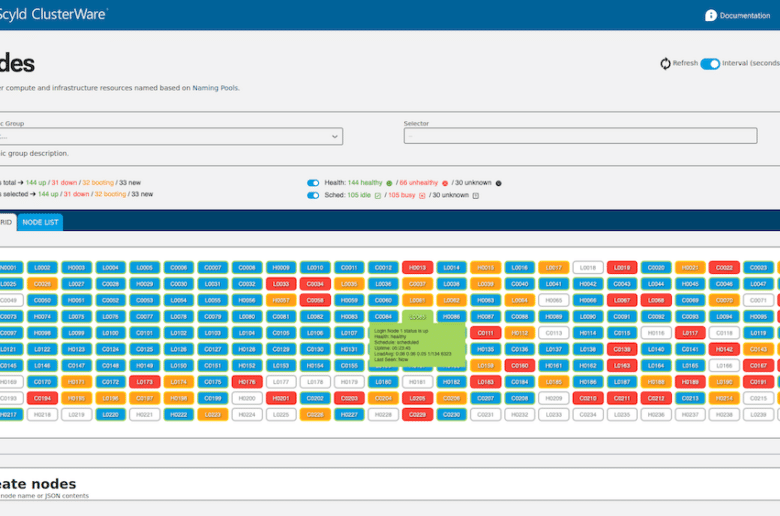780x516 pixels.
Task: Click the green idle scheduler icon
Action: (378, 196)
